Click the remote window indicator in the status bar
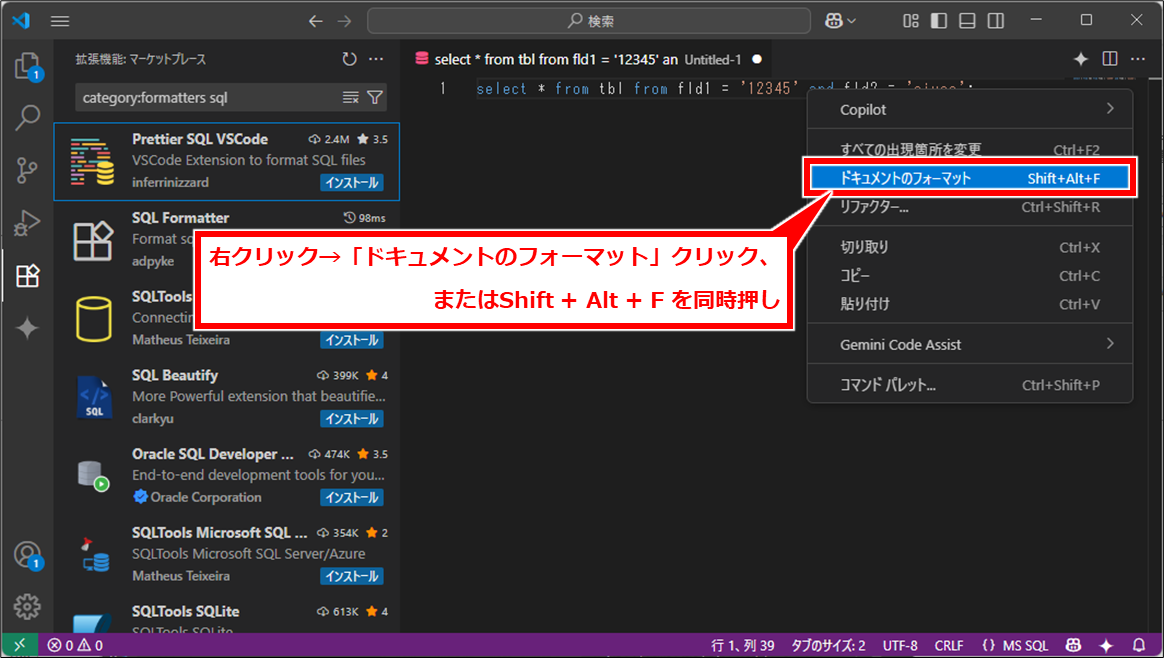Image resolution: width=1164 pixels, height=658 pixels. click(x=19, y=645)
